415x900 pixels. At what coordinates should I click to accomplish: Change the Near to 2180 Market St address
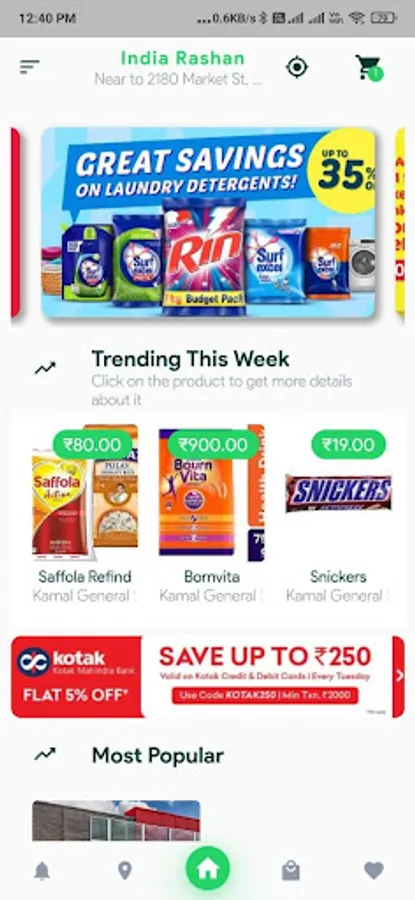[x=178, y=80]
